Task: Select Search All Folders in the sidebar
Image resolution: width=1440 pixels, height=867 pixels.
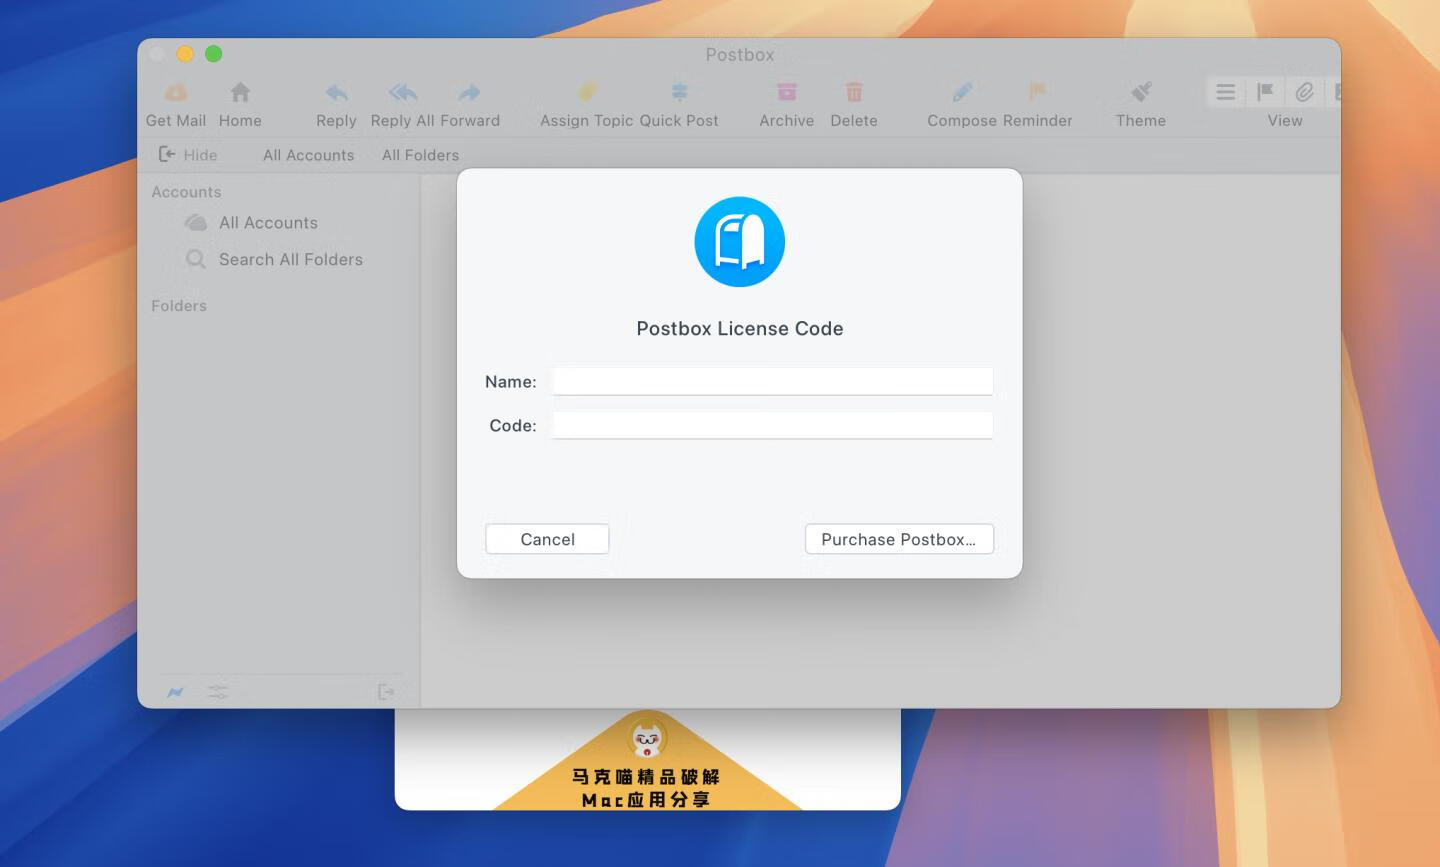Action: 291,260
